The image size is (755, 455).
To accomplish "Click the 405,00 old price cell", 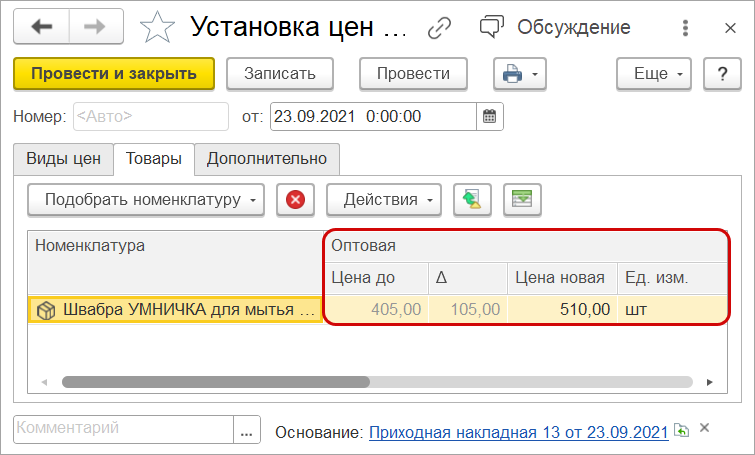I will point(377,309).
